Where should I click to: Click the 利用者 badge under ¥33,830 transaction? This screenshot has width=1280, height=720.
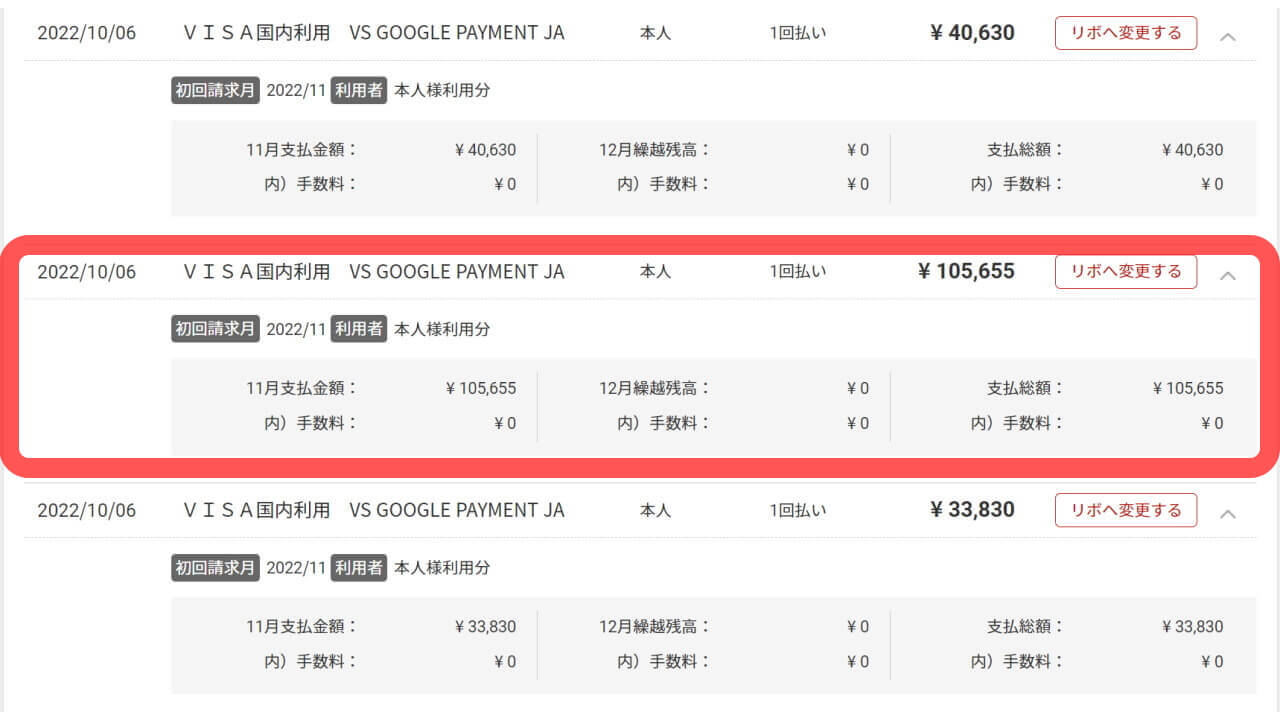[x=359, y=567]
